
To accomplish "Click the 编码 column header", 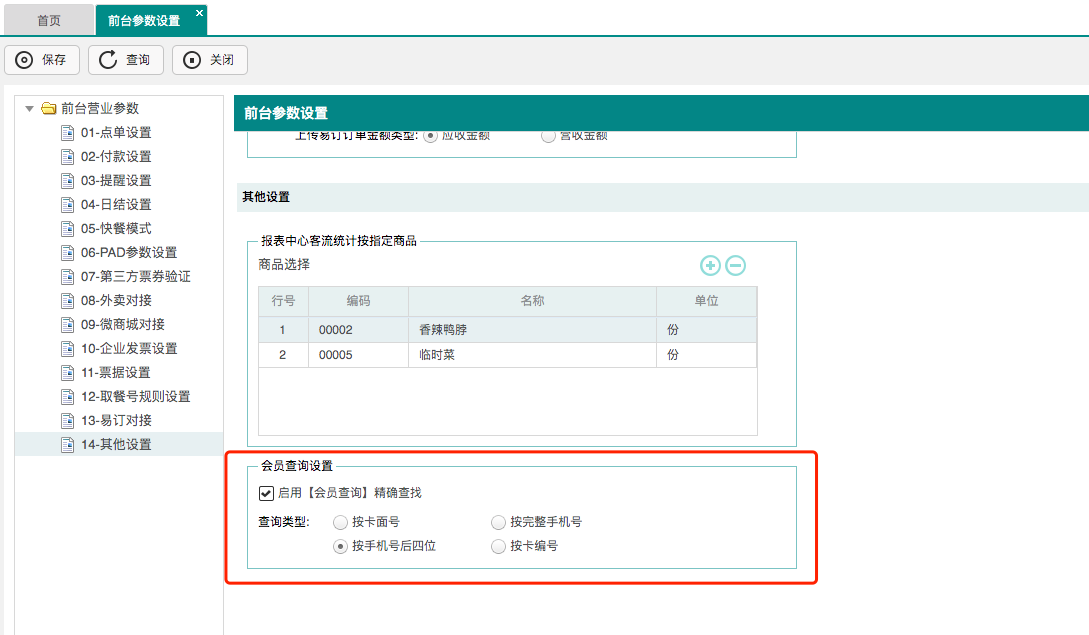I will pos(358,301).
